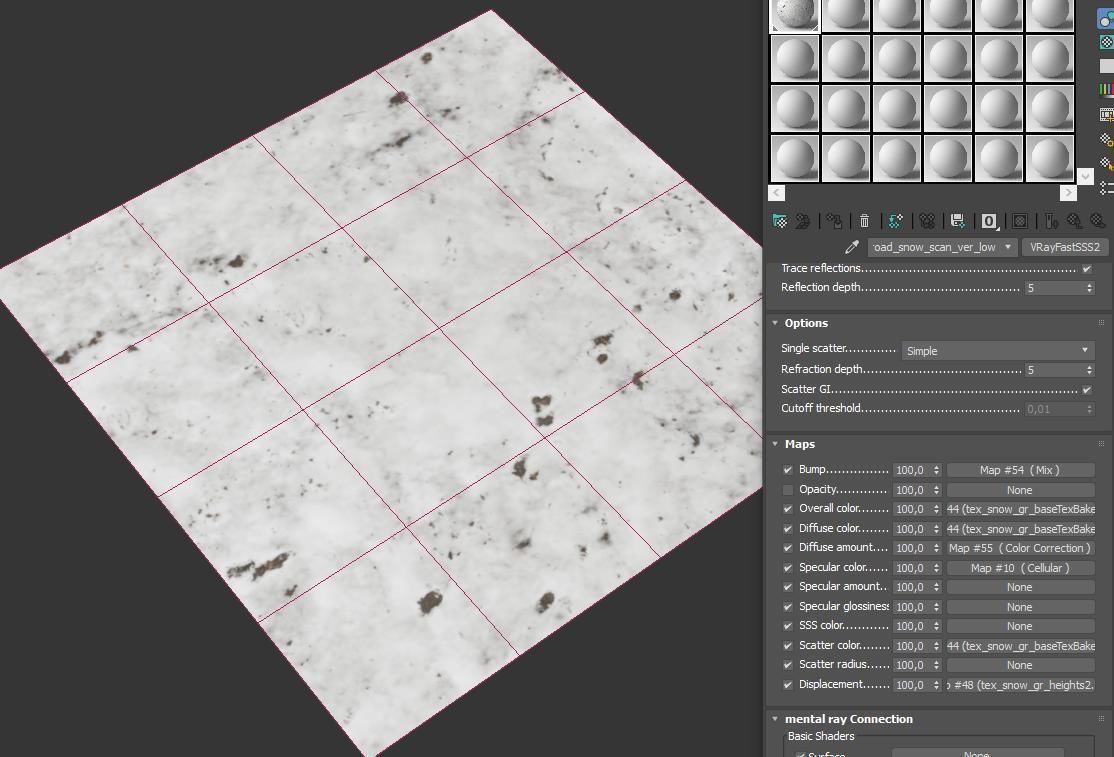This screenshot has width=1114, height=757.
Task: Open the Displacement tex_snow_gr_heights2 map button
Action: (x=1020, y=685)
